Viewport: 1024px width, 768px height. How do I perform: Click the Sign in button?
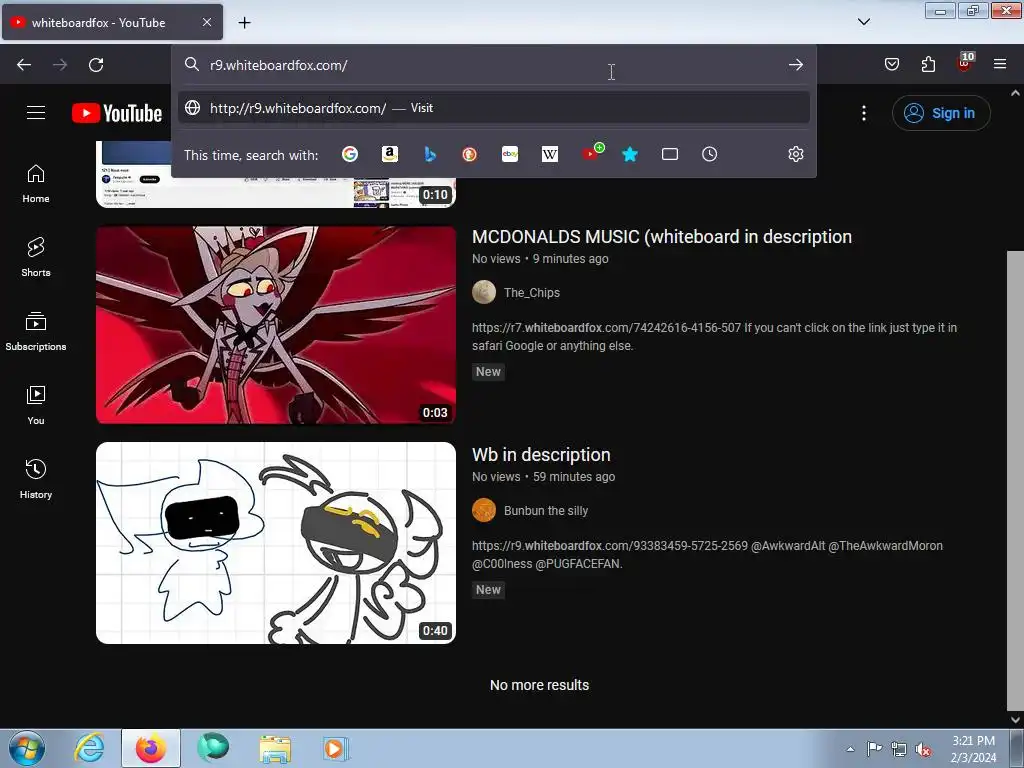[941, 113]
